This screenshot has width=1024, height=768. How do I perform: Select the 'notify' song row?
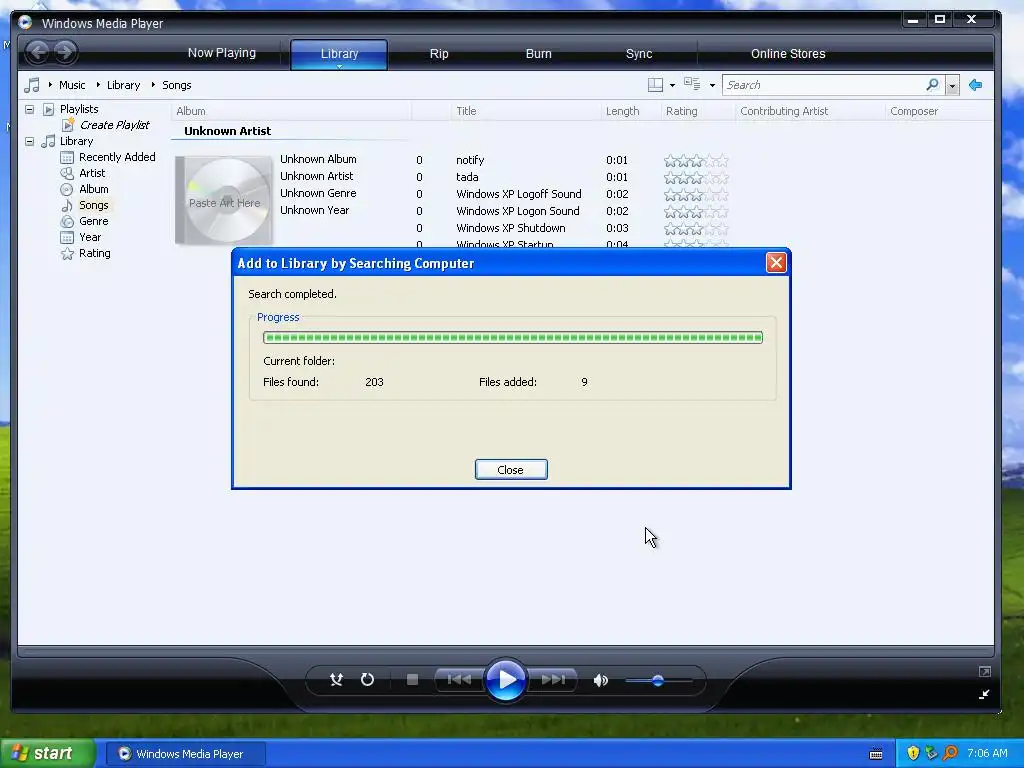coord(470,160)
